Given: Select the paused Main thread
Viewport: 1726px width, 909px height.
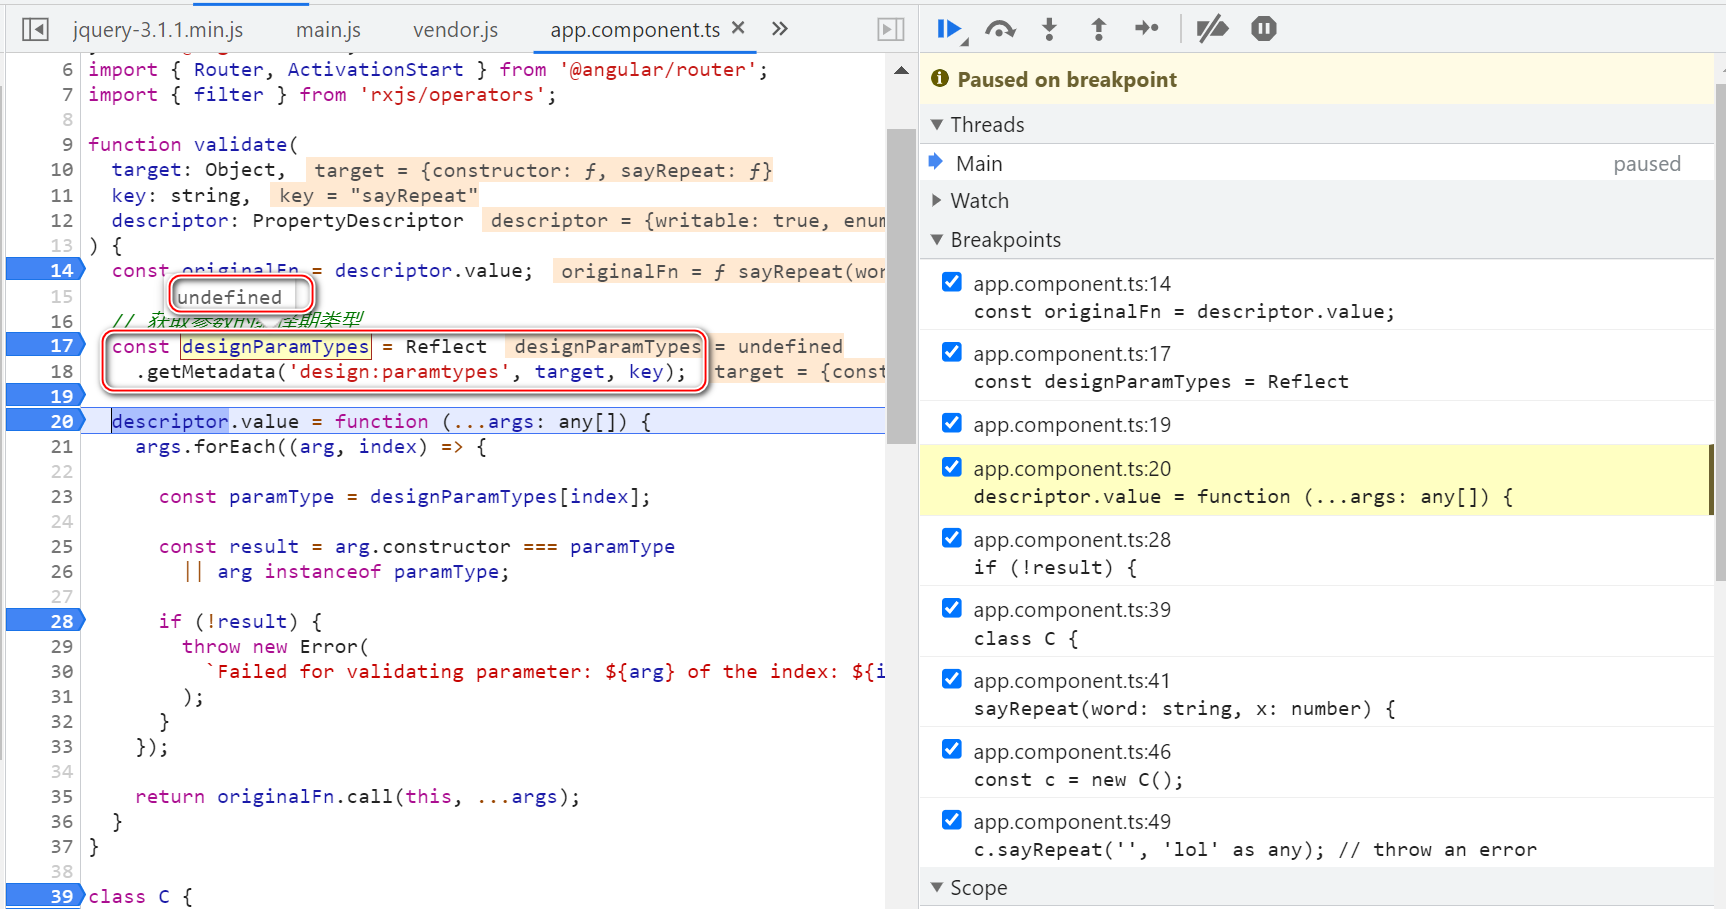Looking at the screenshot, I should click(979, 162).
